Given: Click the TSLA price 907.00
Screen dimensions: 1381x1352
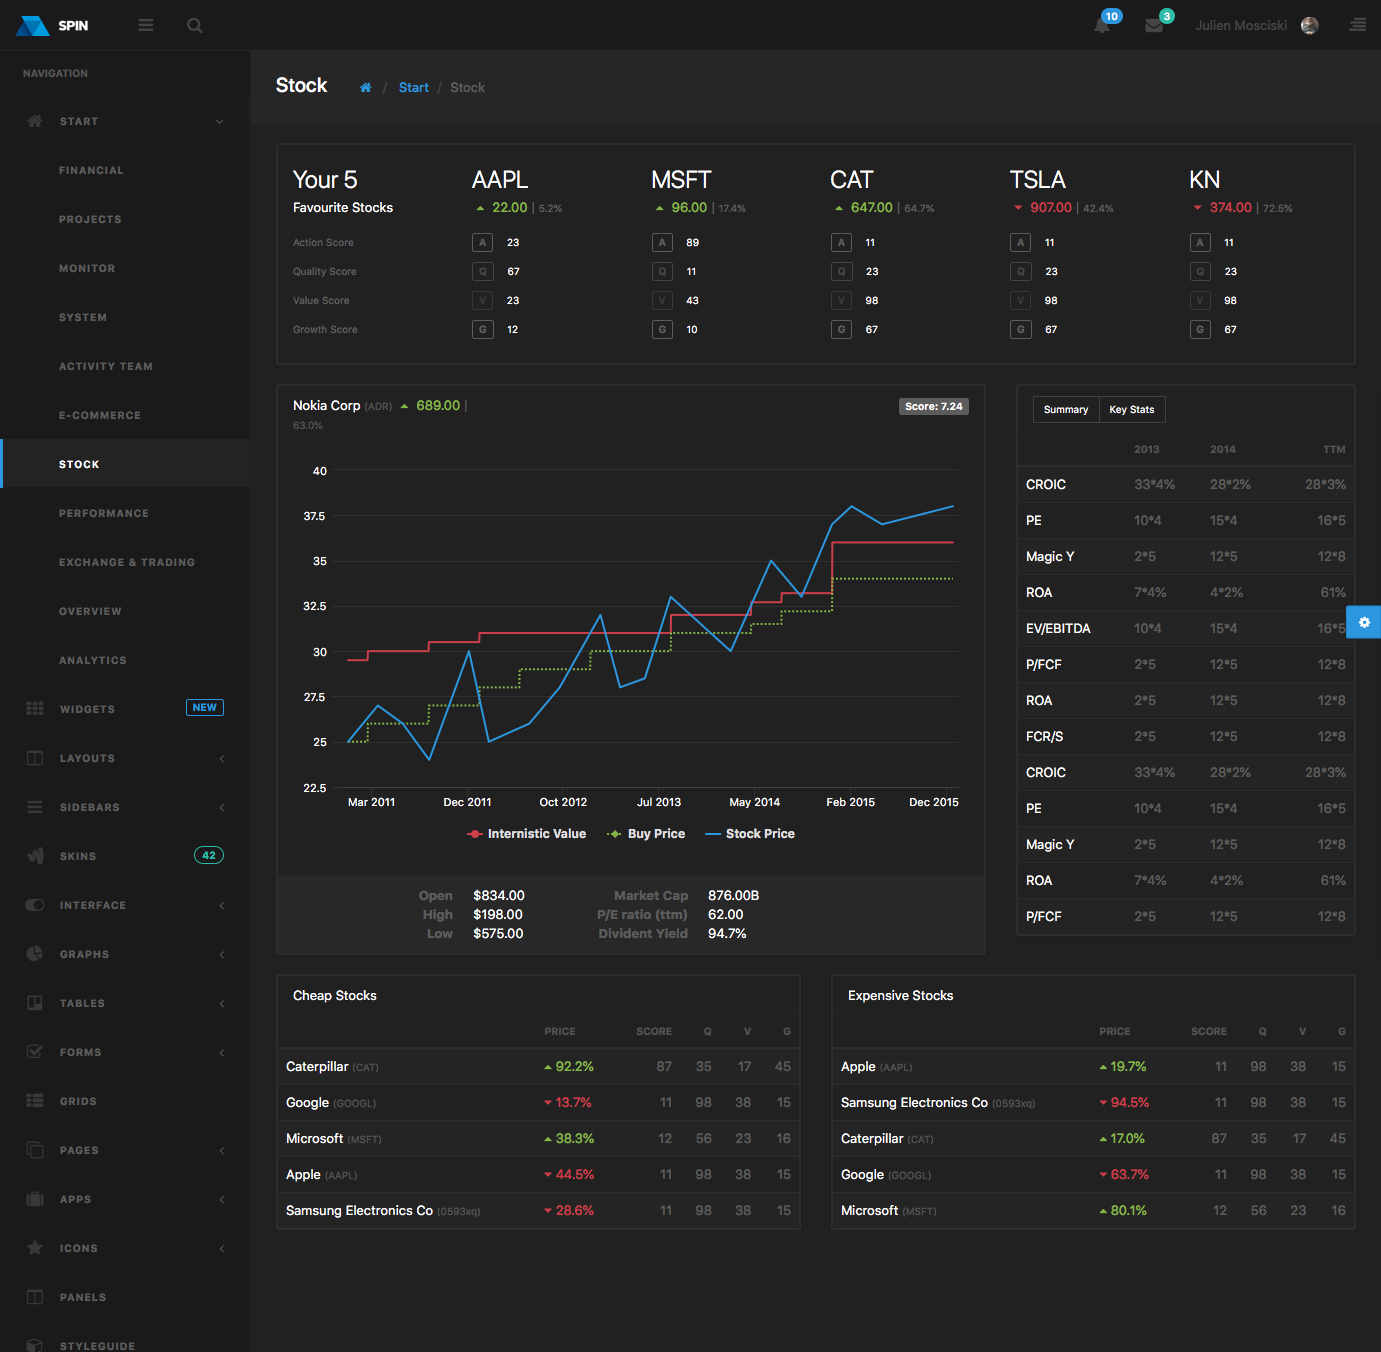Looking at the screenshot, I should coord(1051,208).
